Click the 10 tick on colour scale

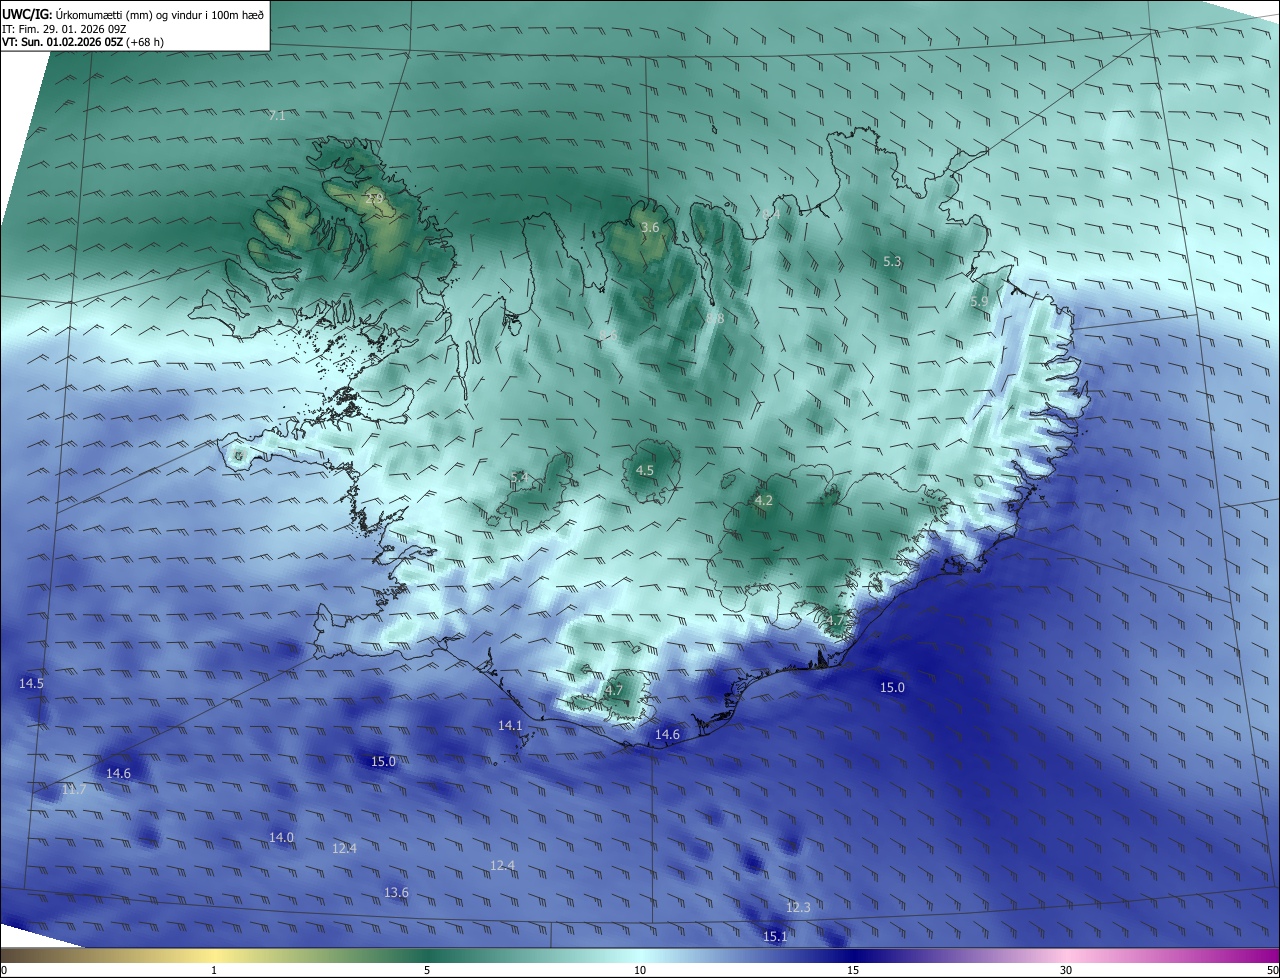[640, 970]
